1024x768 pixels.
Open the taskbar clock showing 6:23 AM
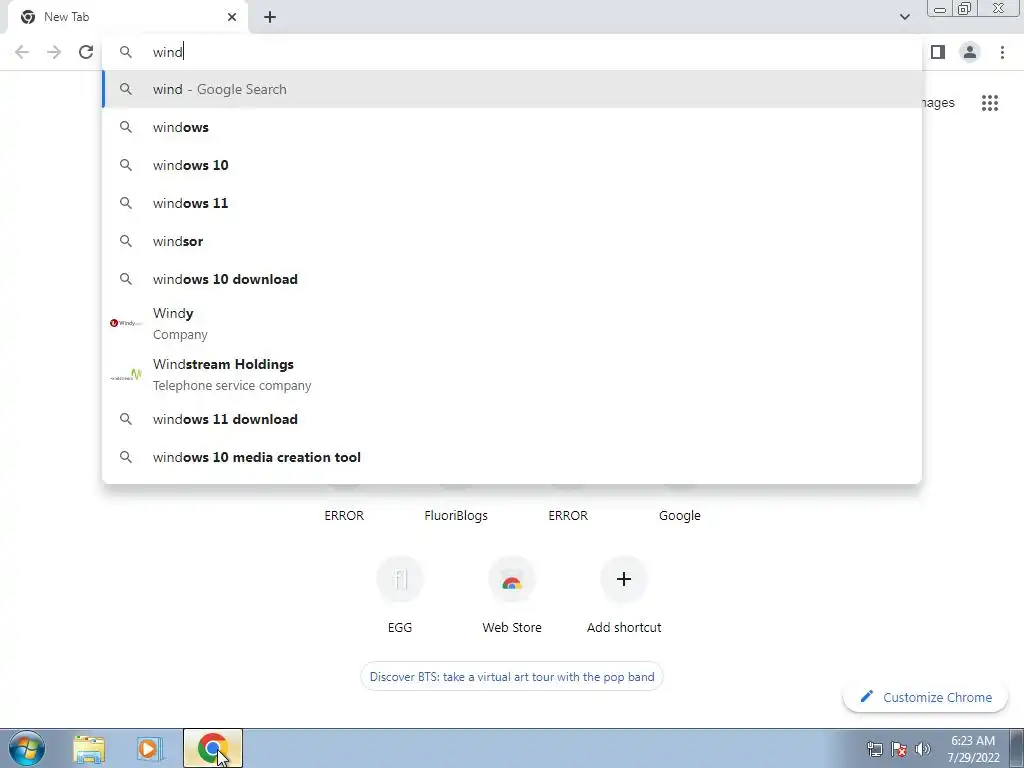973,749
